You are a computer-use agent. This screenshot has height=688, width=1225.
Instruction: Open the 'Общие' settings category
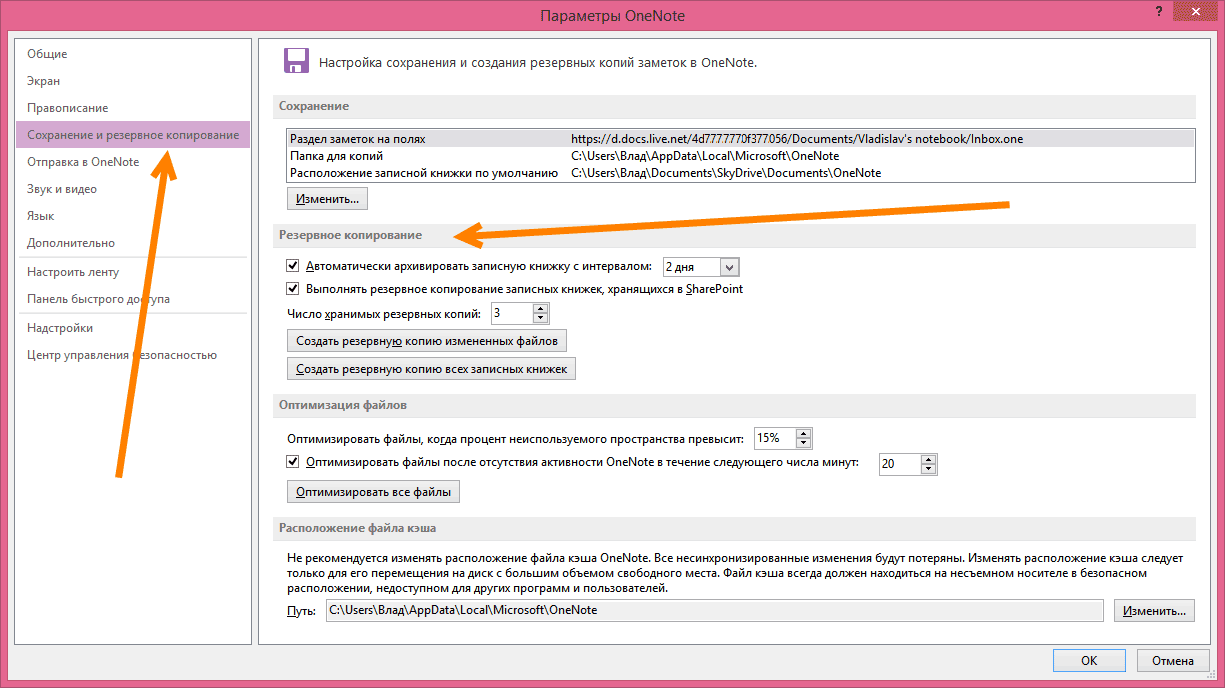coord(48,54)
